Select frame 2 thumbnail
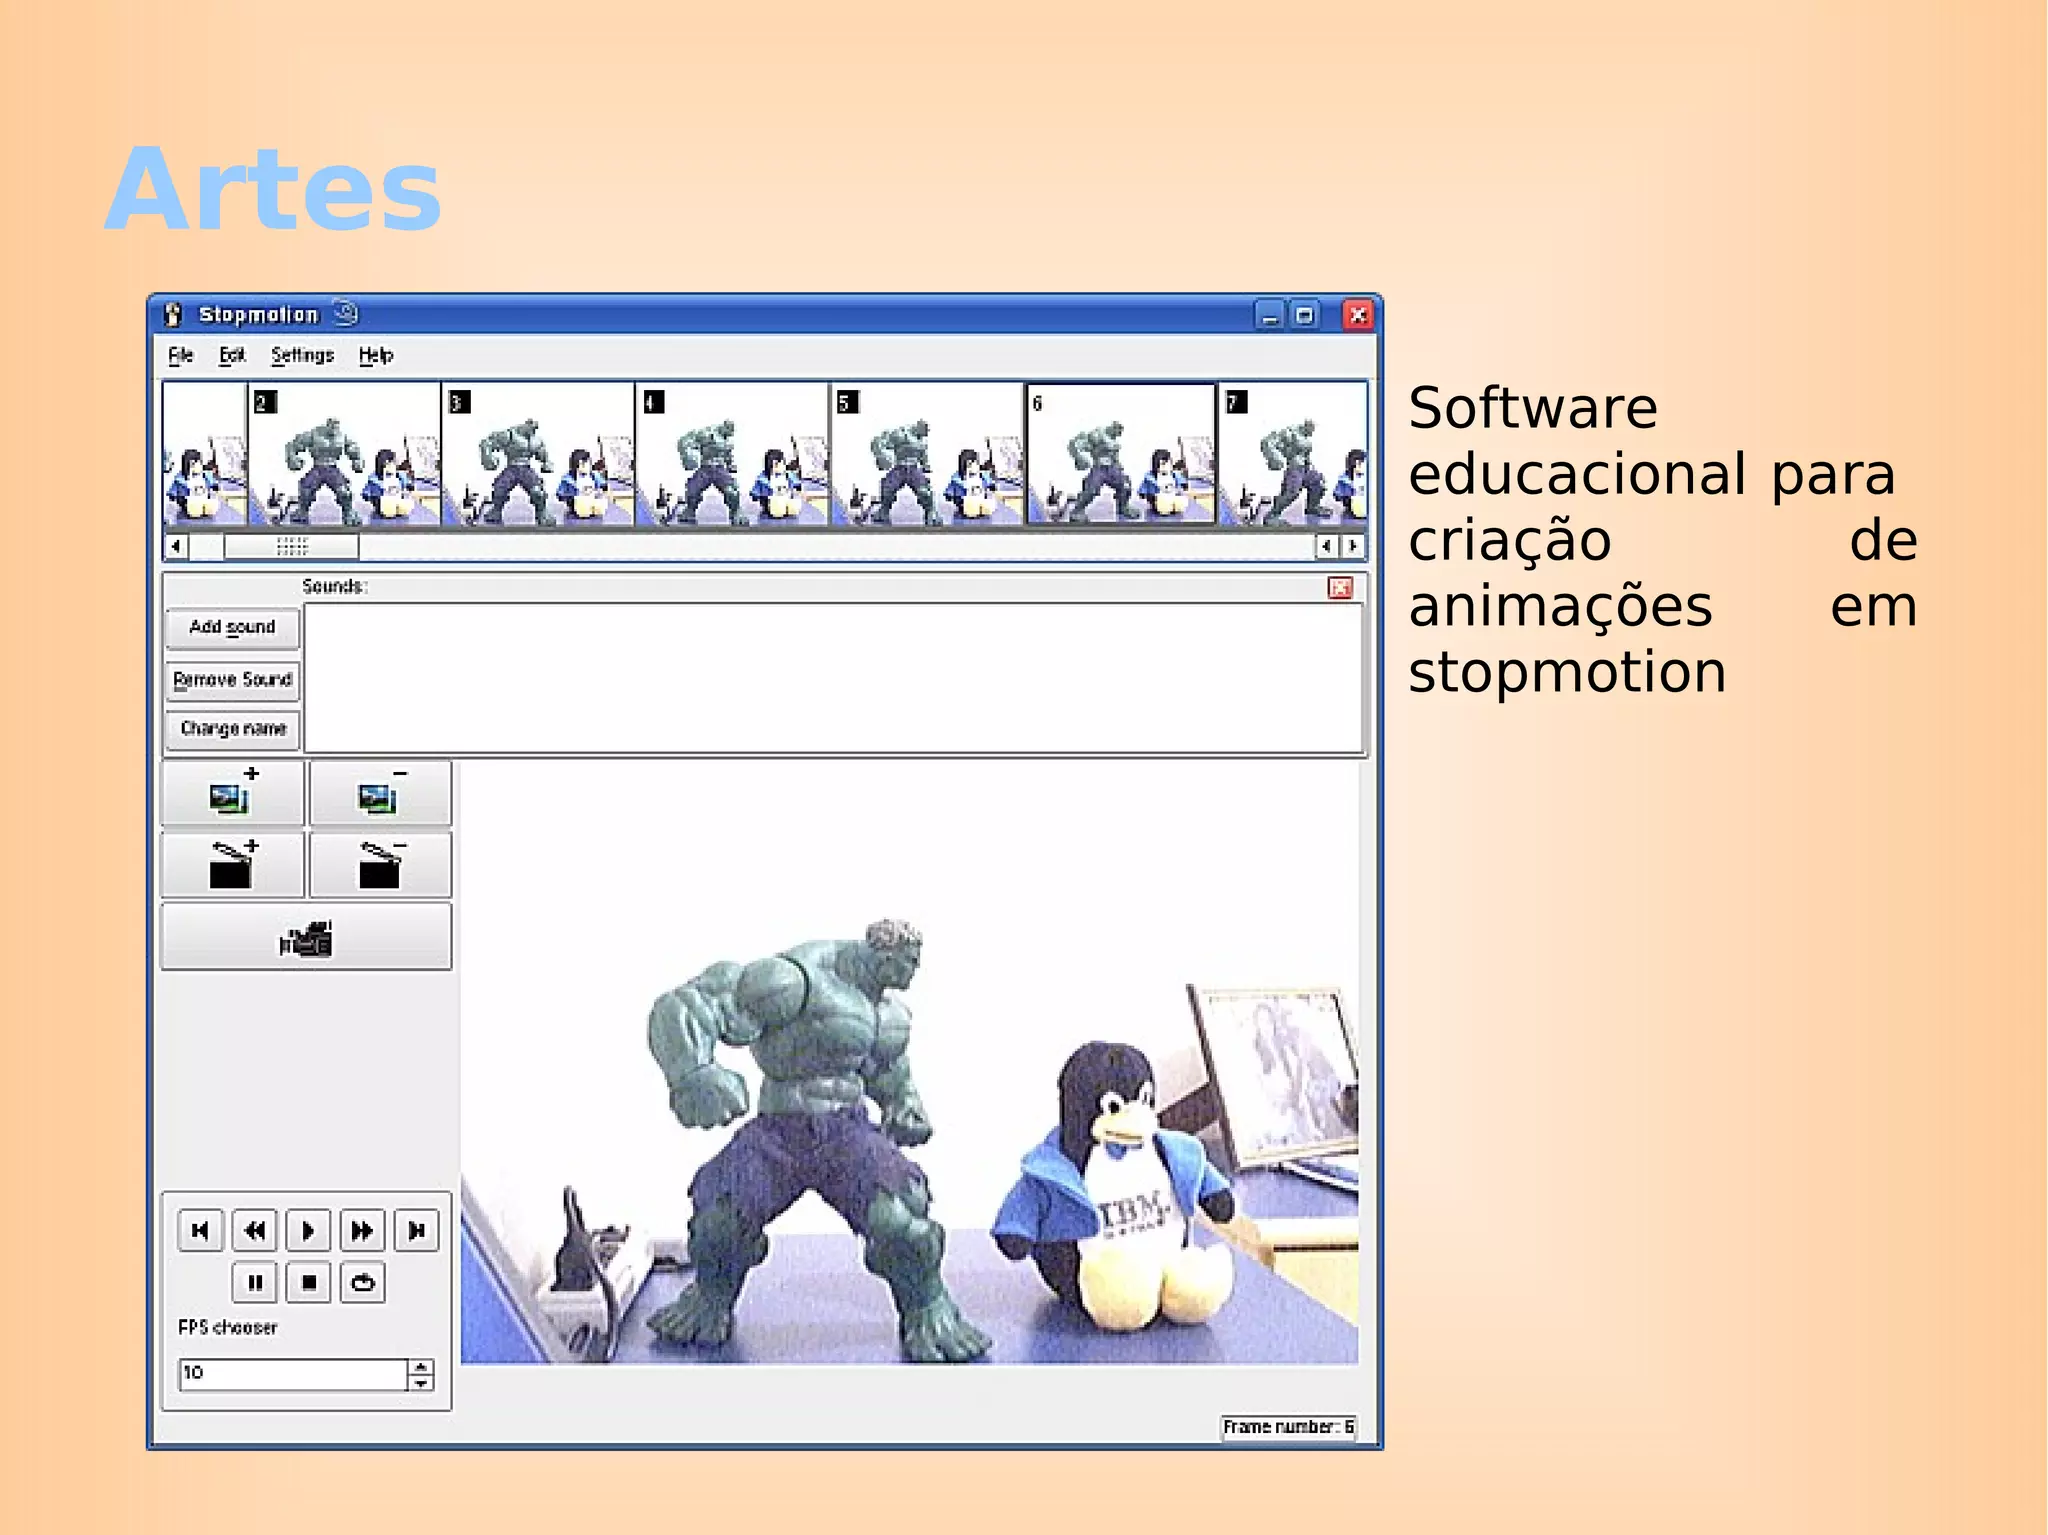2048x1535 pixels. [344, 454]
